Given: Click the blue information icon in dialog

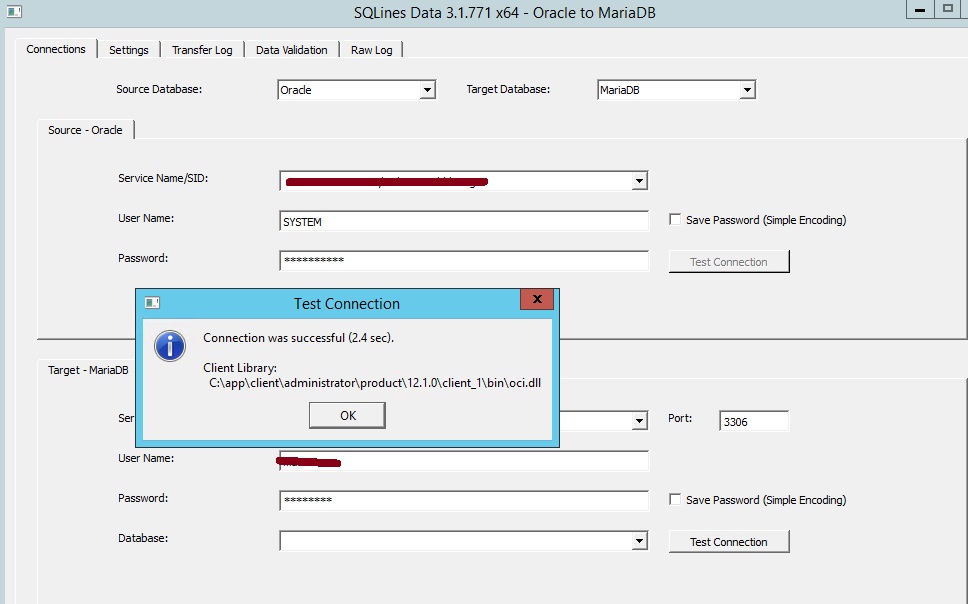Looking at the screenshot, I should (x=170, y=347).
